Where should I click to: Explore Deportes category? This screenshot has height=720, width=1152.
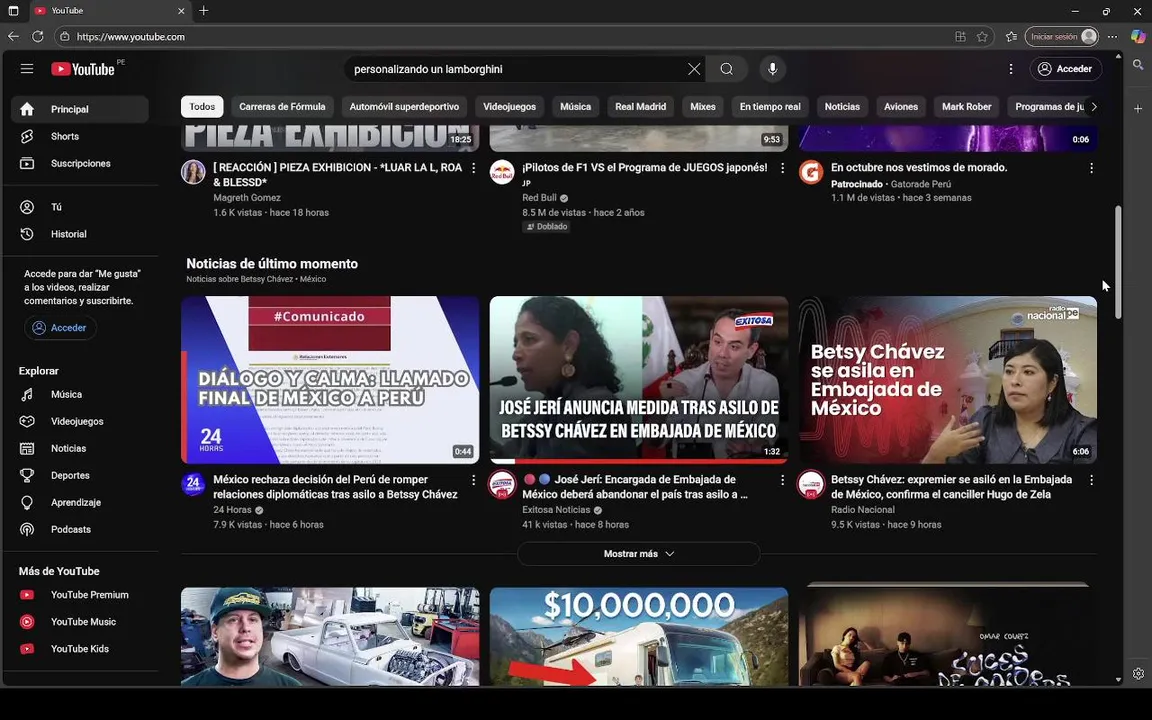point(79,476)
